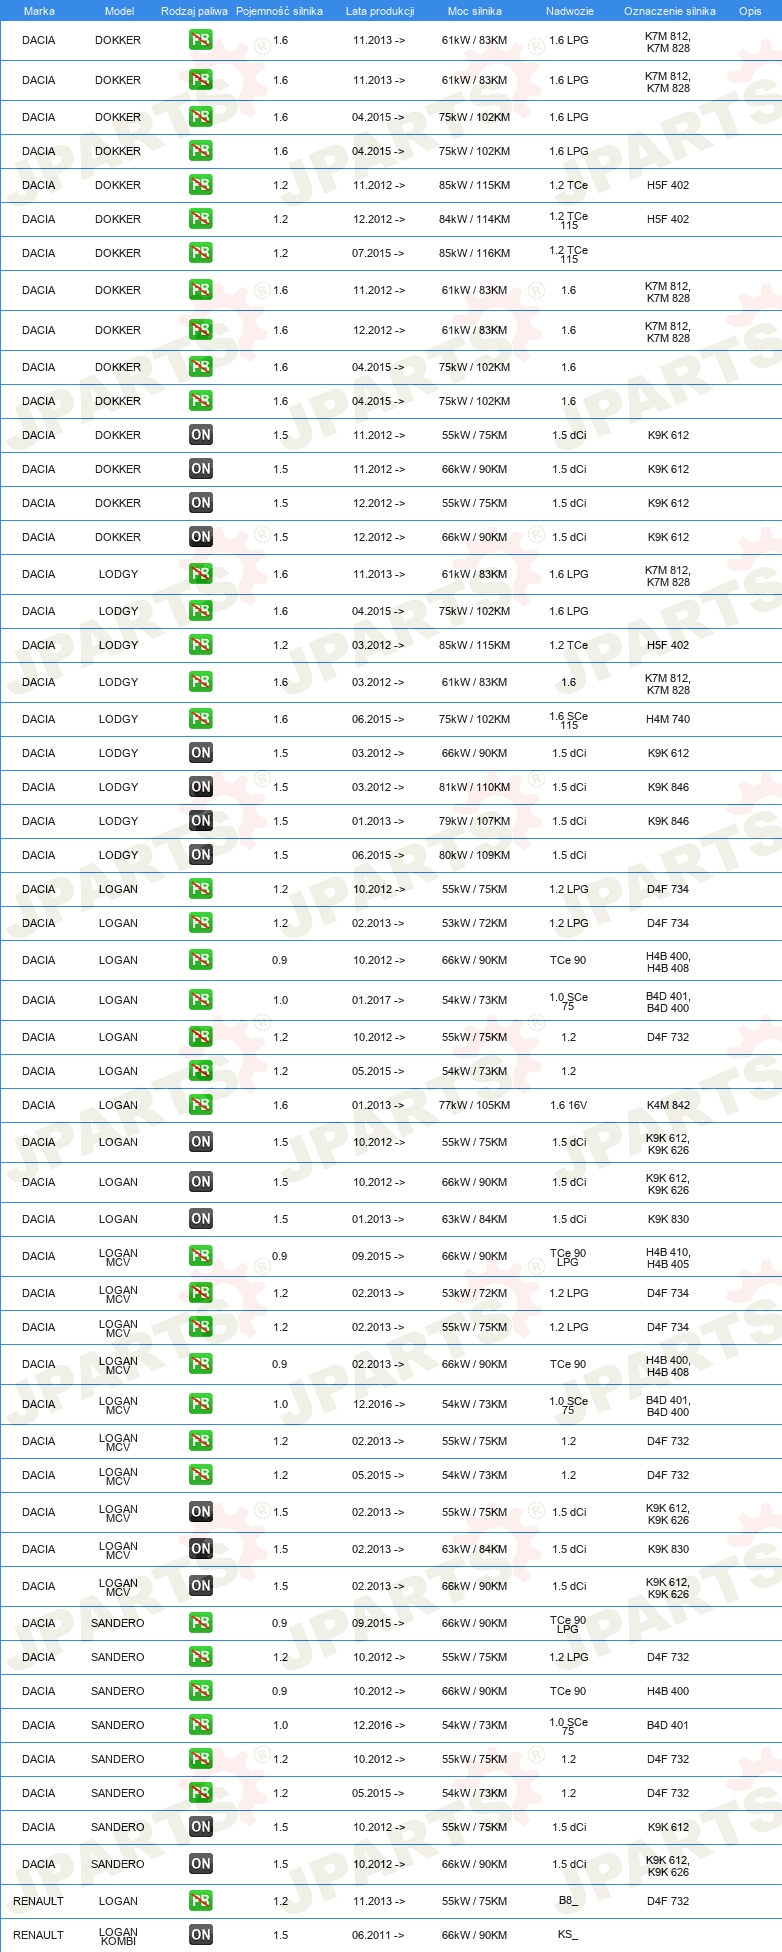
Task: Click the Model column header
Action: point(119,11)
